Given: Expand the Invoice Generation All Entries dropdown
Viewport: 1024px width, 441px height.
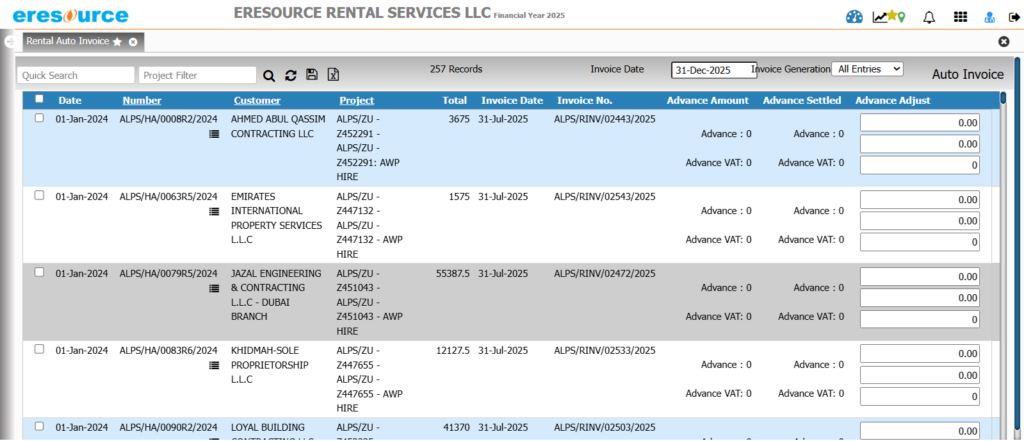Looking at the screenshot, I should (x=867, y=69).
